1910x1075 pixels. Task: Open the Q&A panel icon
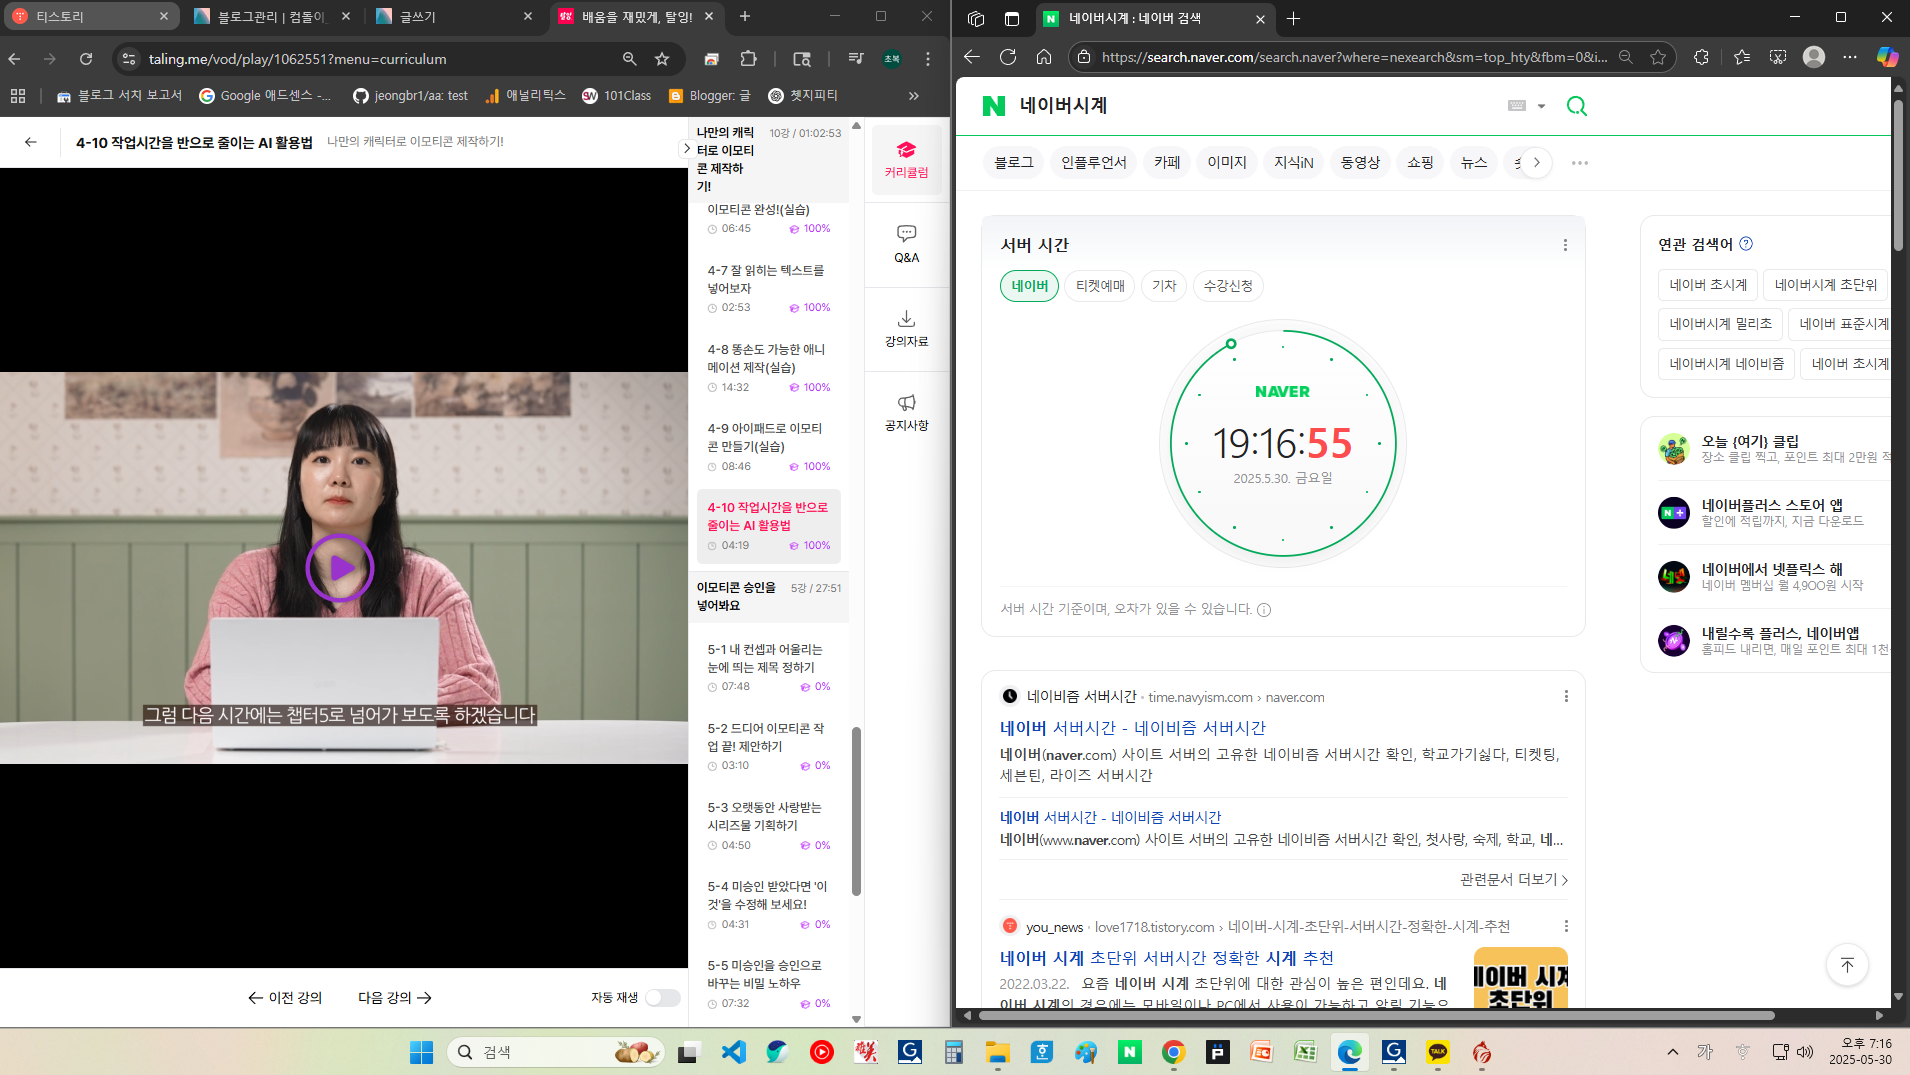(906, 244)
